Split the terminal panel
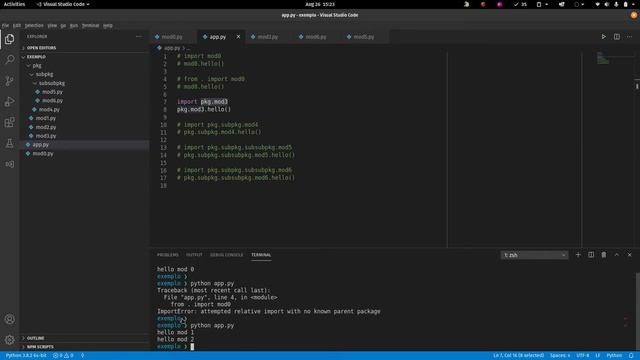The height and width of the screenshot is (360, 640). click(x=591, y=255)
